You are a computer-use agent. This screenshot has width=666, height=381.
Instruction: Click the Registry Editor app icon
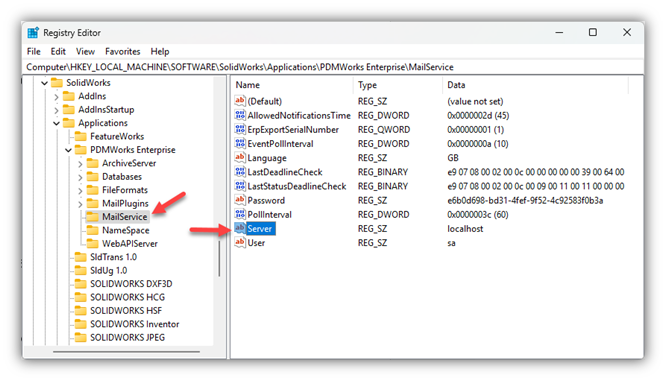tap(33, 33)
